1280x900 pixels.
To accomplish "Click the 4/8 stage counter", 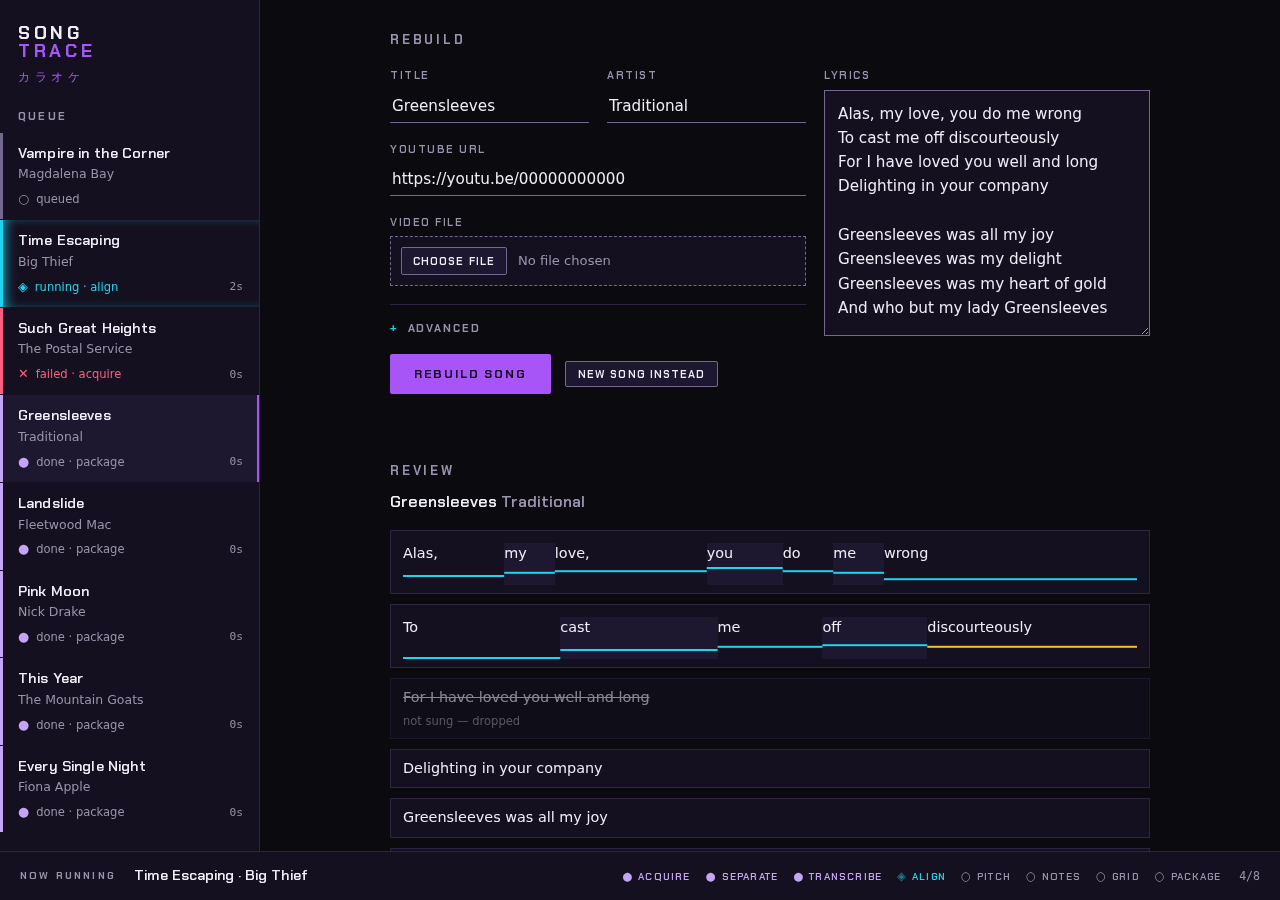I will click(1249, 876).
